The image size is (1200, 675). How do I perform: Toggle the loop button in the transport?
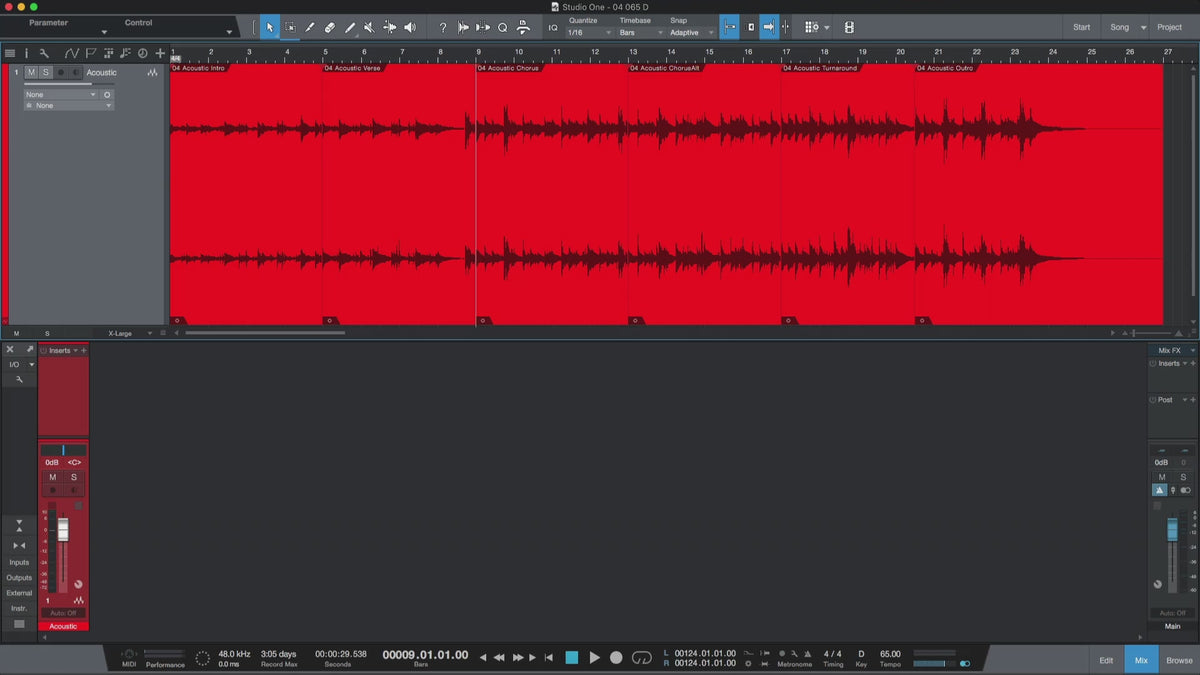(x=642, y=657)
